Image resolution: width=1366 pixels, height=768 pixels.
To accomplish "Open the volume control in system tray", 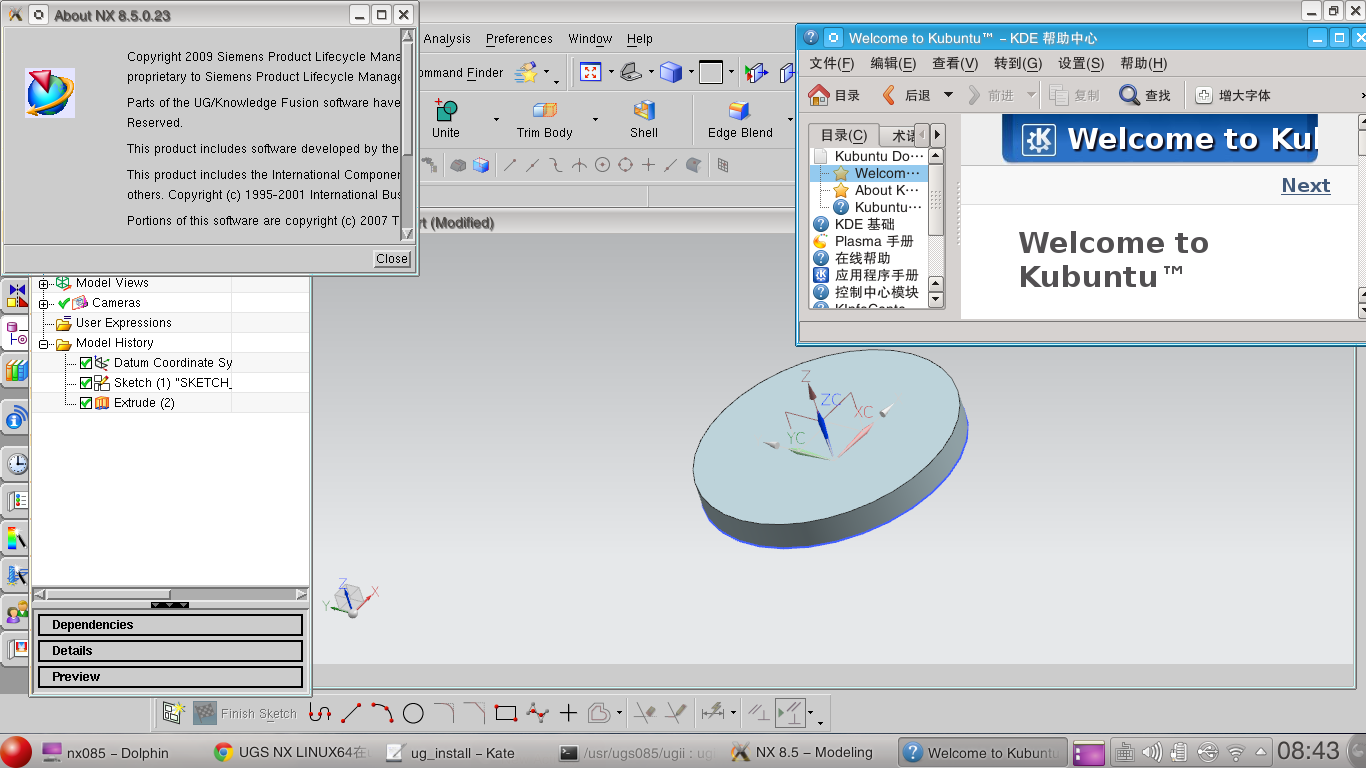I will pyautogui.click(x=1152, y=752).
